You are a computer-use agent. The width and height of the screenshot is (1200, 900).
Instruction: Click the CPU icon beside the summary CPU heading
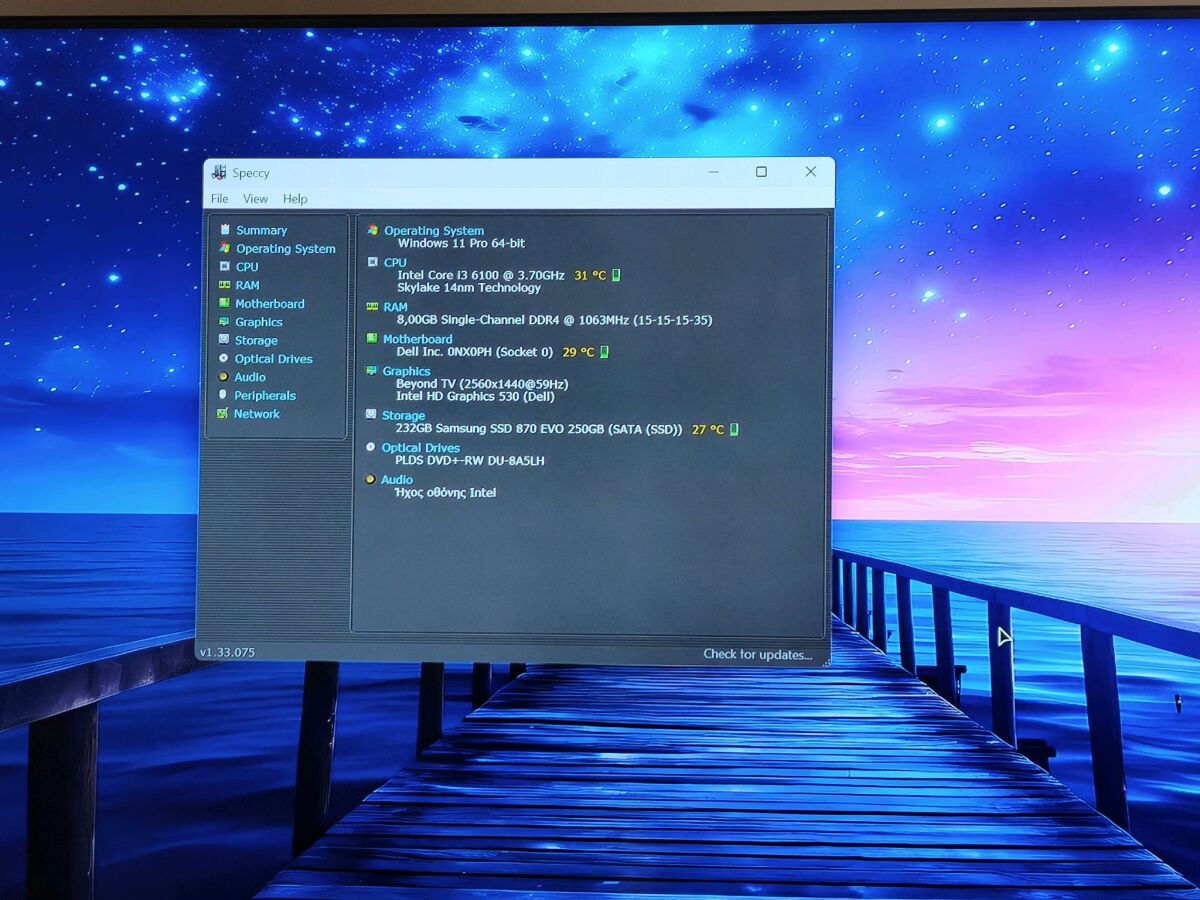[373, 262]
